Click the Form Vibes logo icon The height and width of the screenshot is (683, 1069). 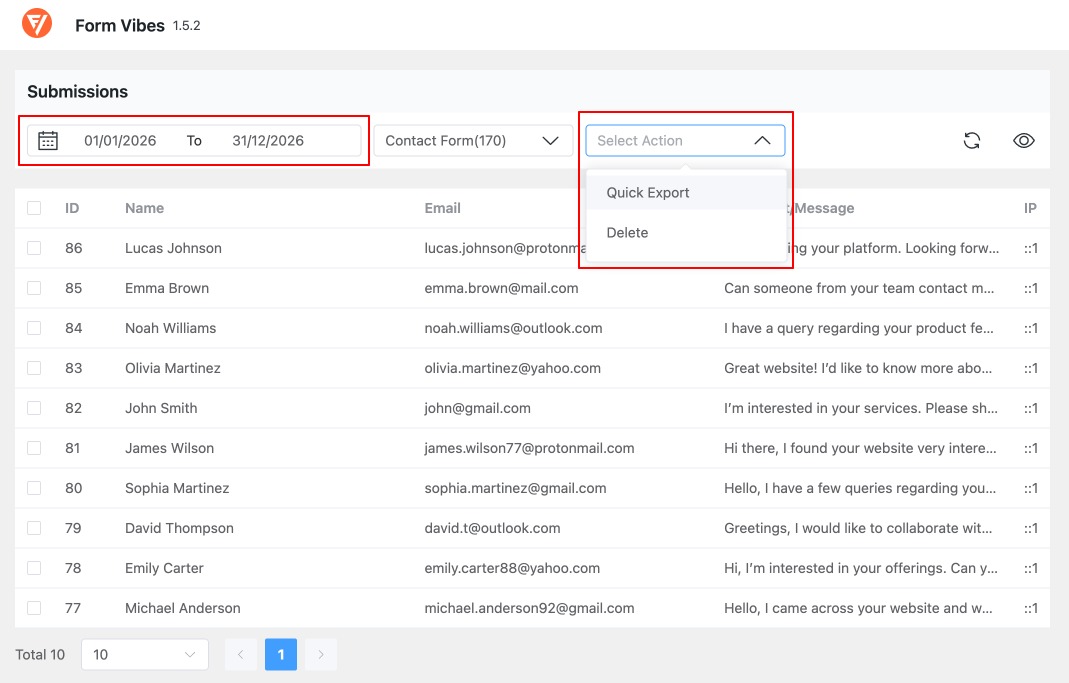[x=36, y=25]
